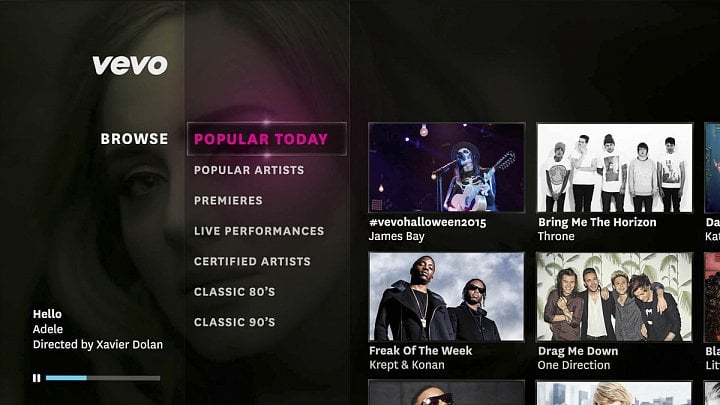
Task: Click the Browse heading
Action: click(x=134, y=139)
